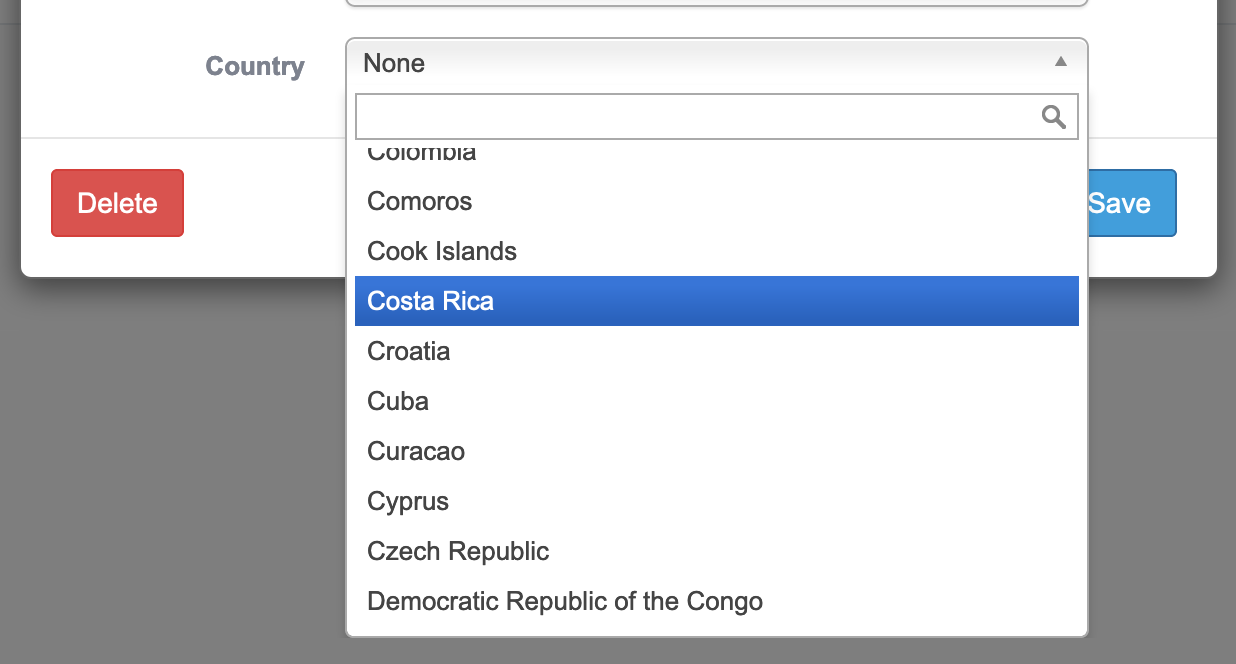
Task: Click the magnifier icon in the search box
Action: pos(1053,117)
